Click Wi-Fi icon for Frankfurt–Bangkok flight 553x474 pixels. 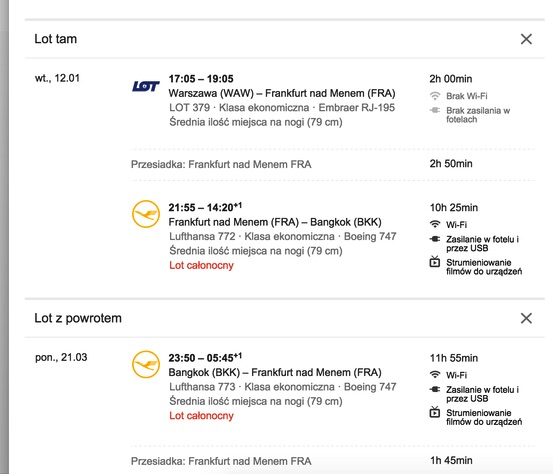pos(435,224)
